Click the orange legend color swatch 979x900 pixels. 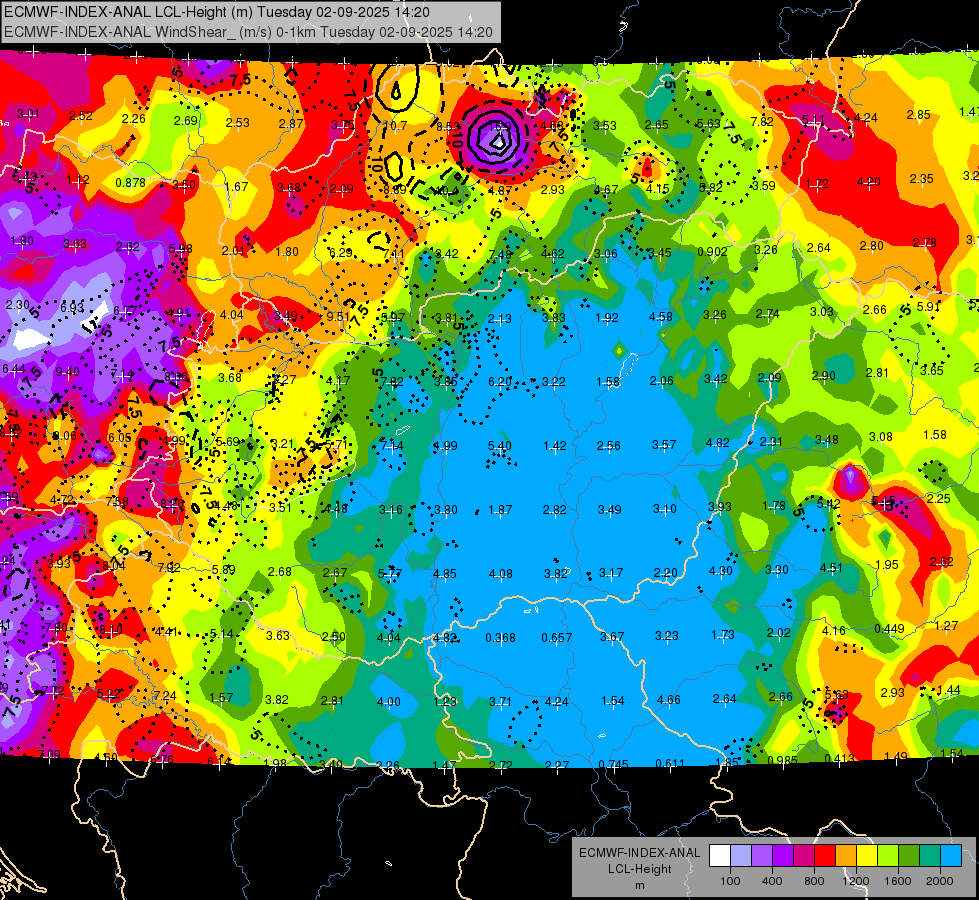point(846,856)
